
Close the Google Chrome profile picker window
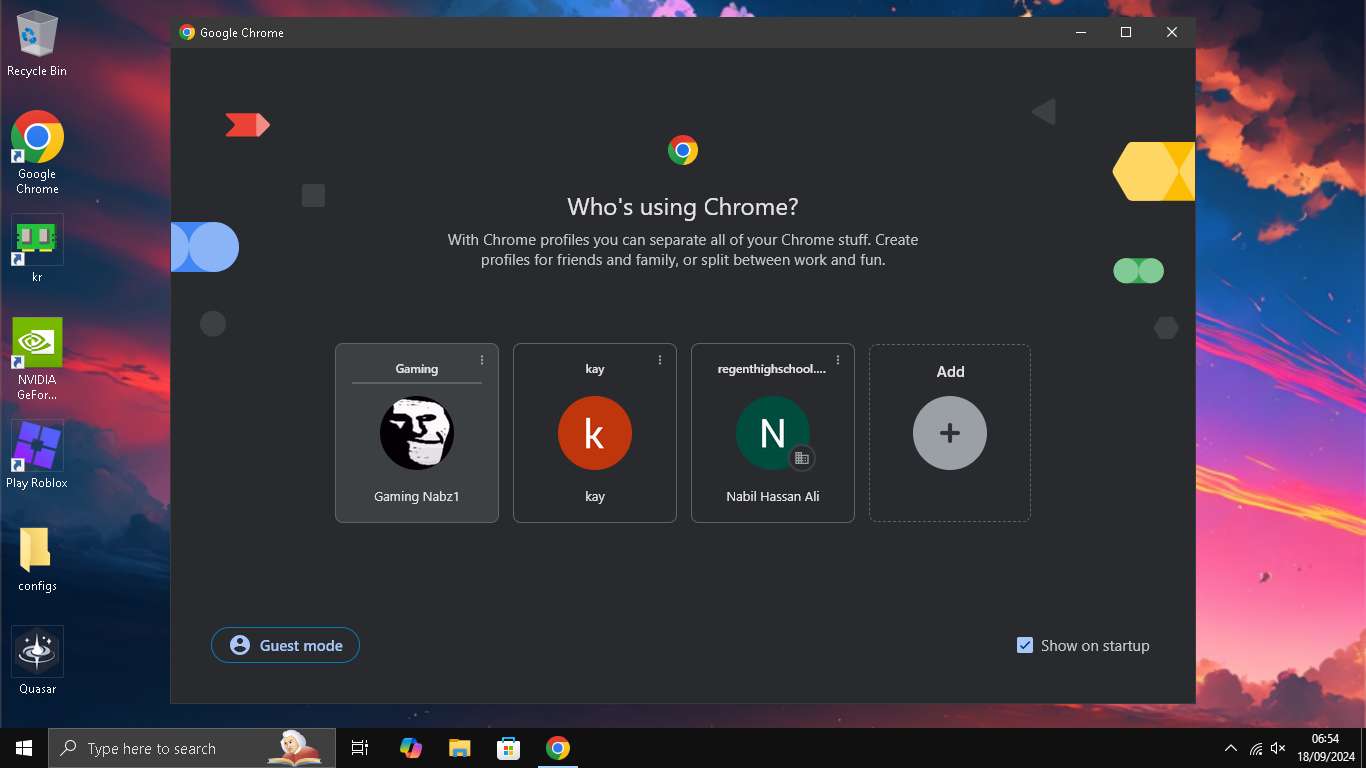coord(1172,32)
